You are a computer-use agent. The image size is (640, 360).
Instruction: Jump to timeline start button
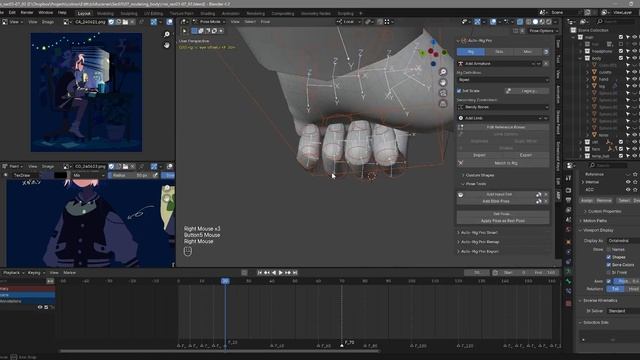pyautogui.click(x=260, y=273)
